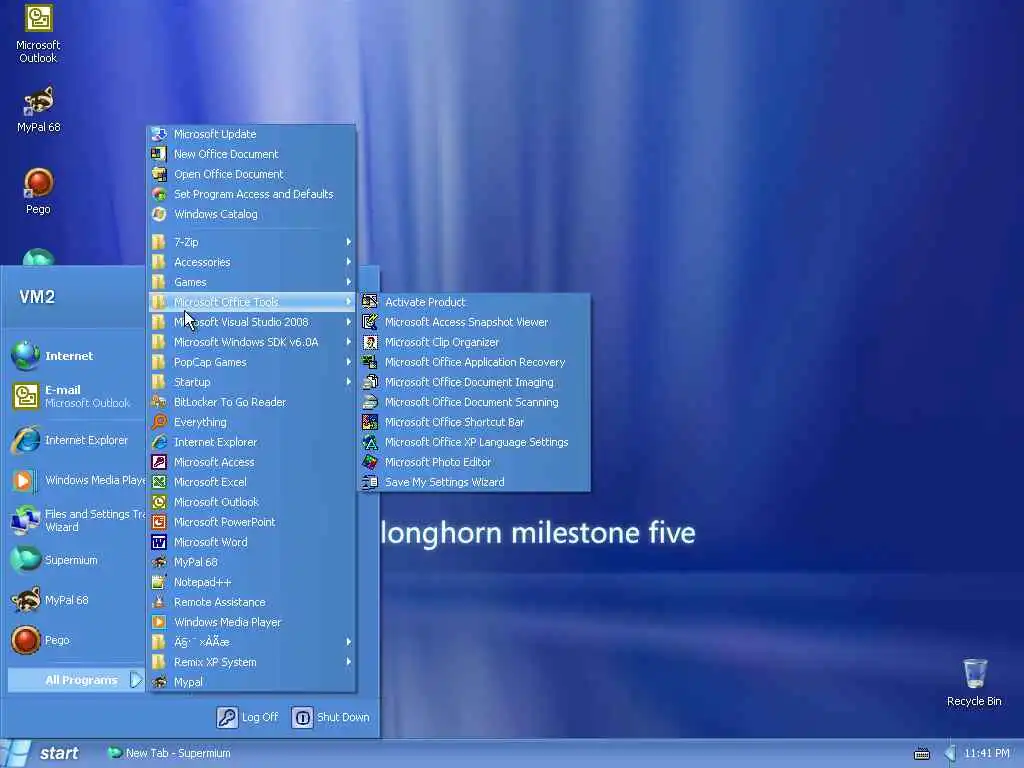This screenshot has width=1024, height=768.
Task: Launch Microsoft Excel
Action: click(252, 482)
